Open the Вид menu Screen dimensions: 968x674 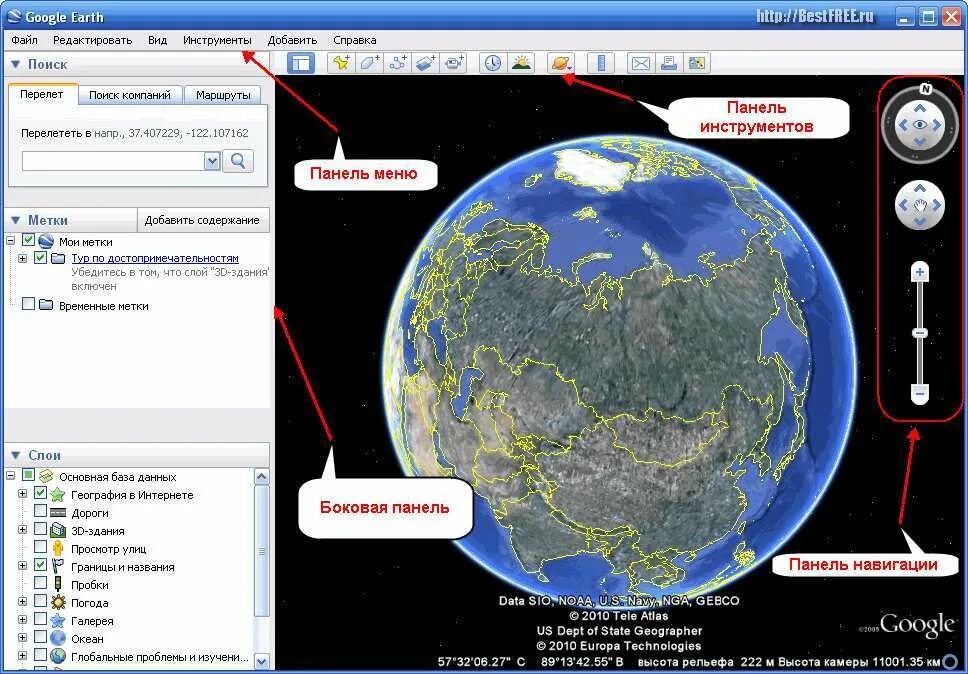pyautogui.click(x=157, y=40)
